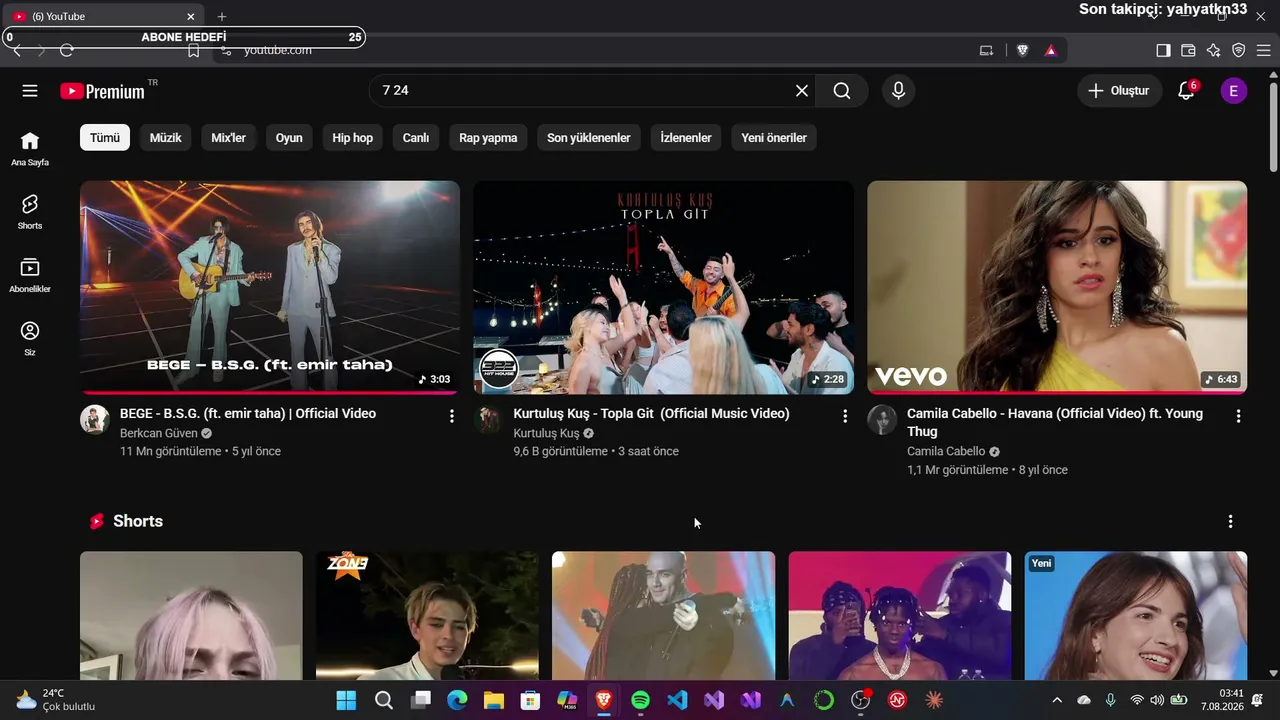The height and width of the screenshot is (720, 1280).
Task: Run the search with the magnifier button
Action: tap(842, 91)
